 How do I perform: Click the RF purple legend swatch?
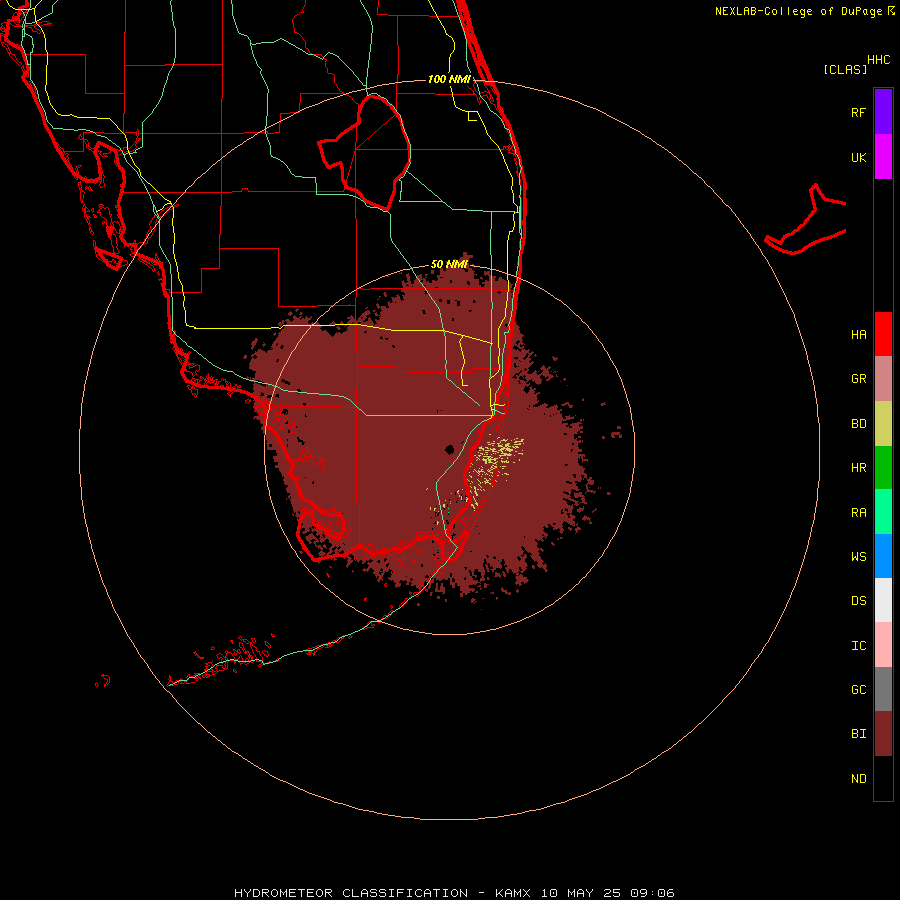pyautogui.click(x=883, y=111)
